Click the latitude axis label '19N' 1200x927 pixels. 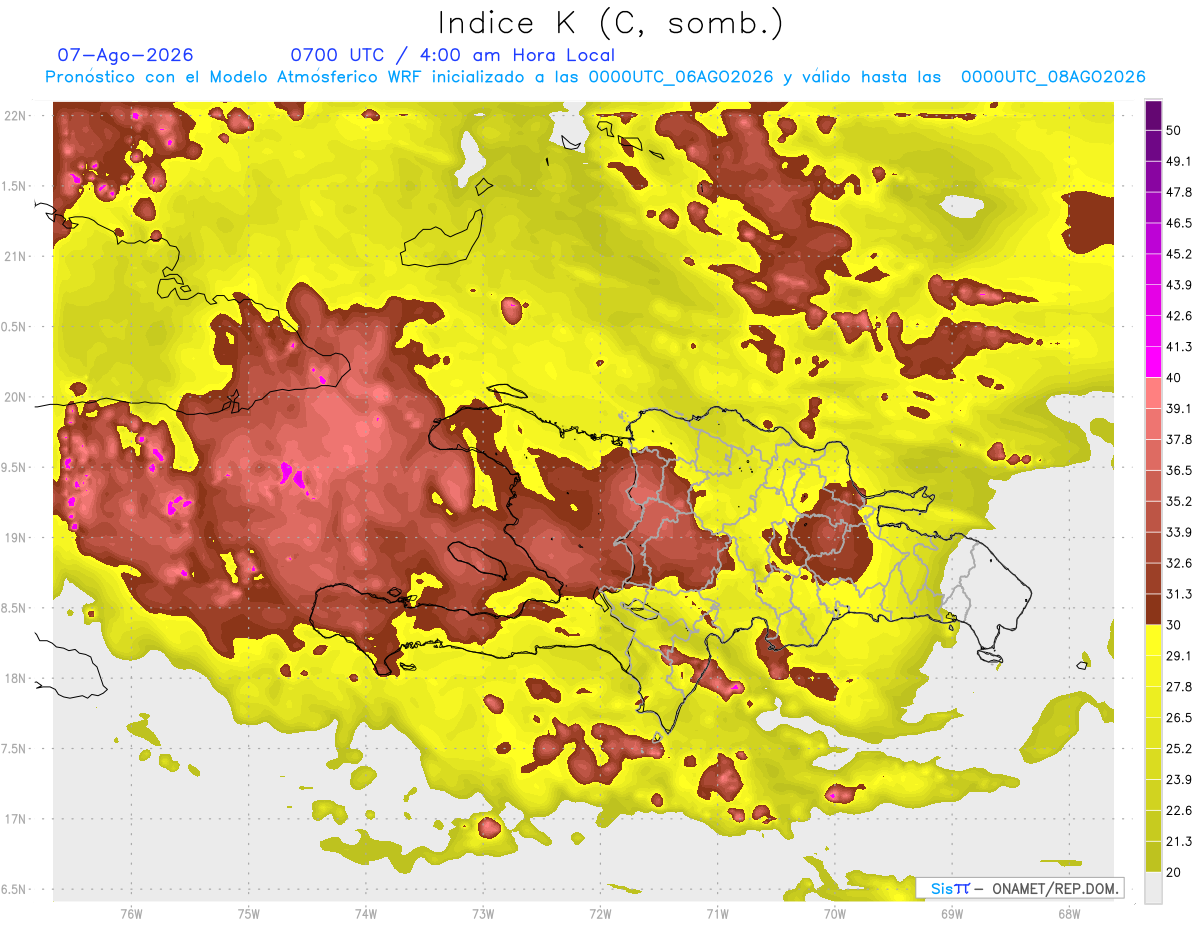pos(16,537)
